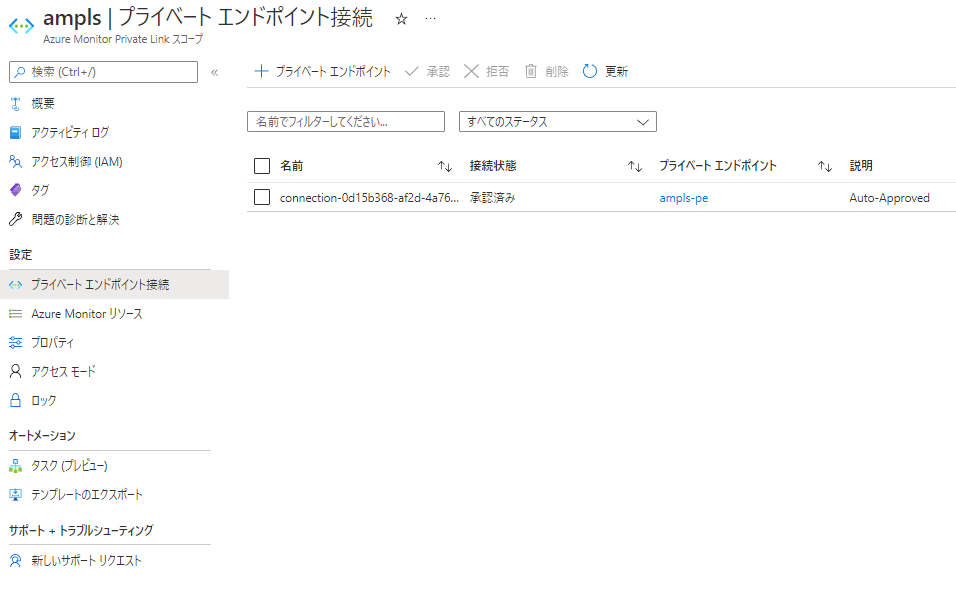Sort by 接続状態 column arrows
956x595 pixels.
point(635,166)
